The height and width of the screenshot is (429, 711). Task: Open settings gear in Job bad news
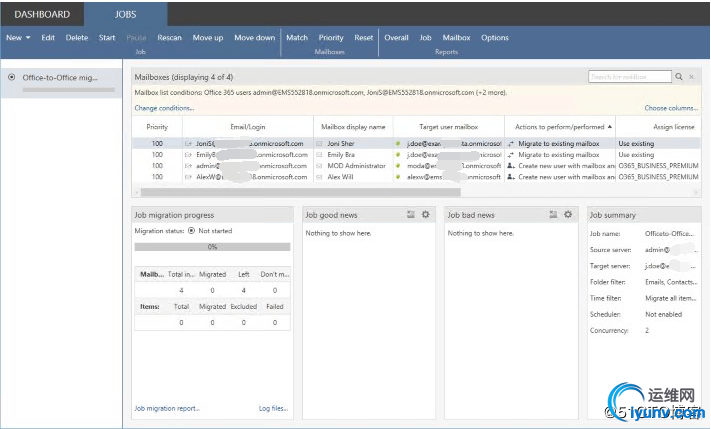[x=568, y=214]
